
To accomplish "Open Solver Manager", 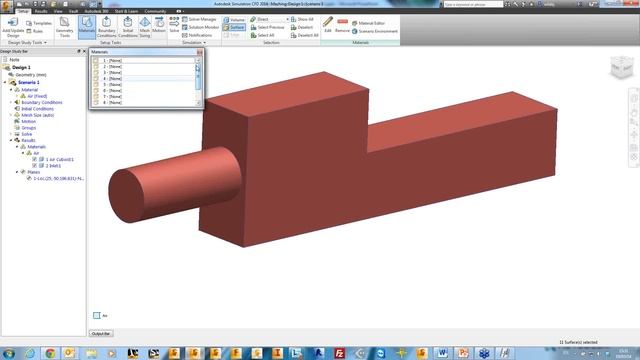I will [x=199, y=19].
